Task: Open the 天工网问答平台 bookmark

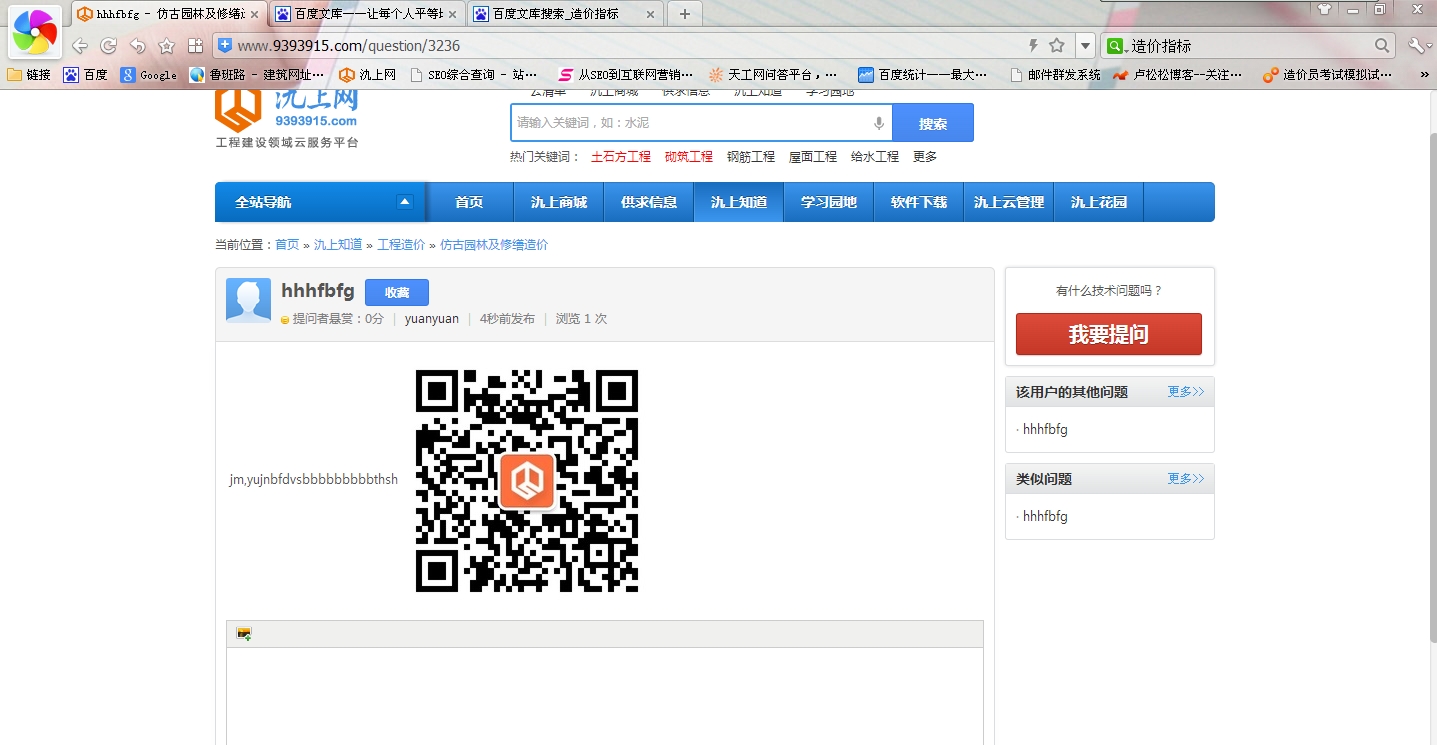Action: pyautogui.click(x=772, y=75)
